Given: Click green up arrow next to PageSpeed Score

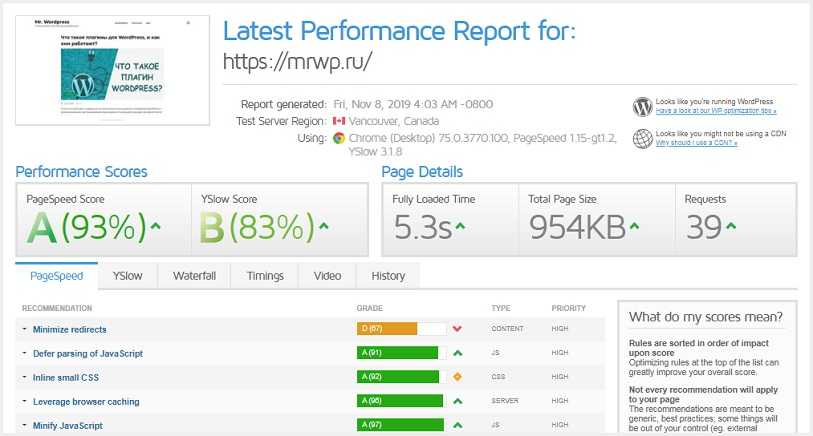Looking at the screenshot, I should point(155,227).
